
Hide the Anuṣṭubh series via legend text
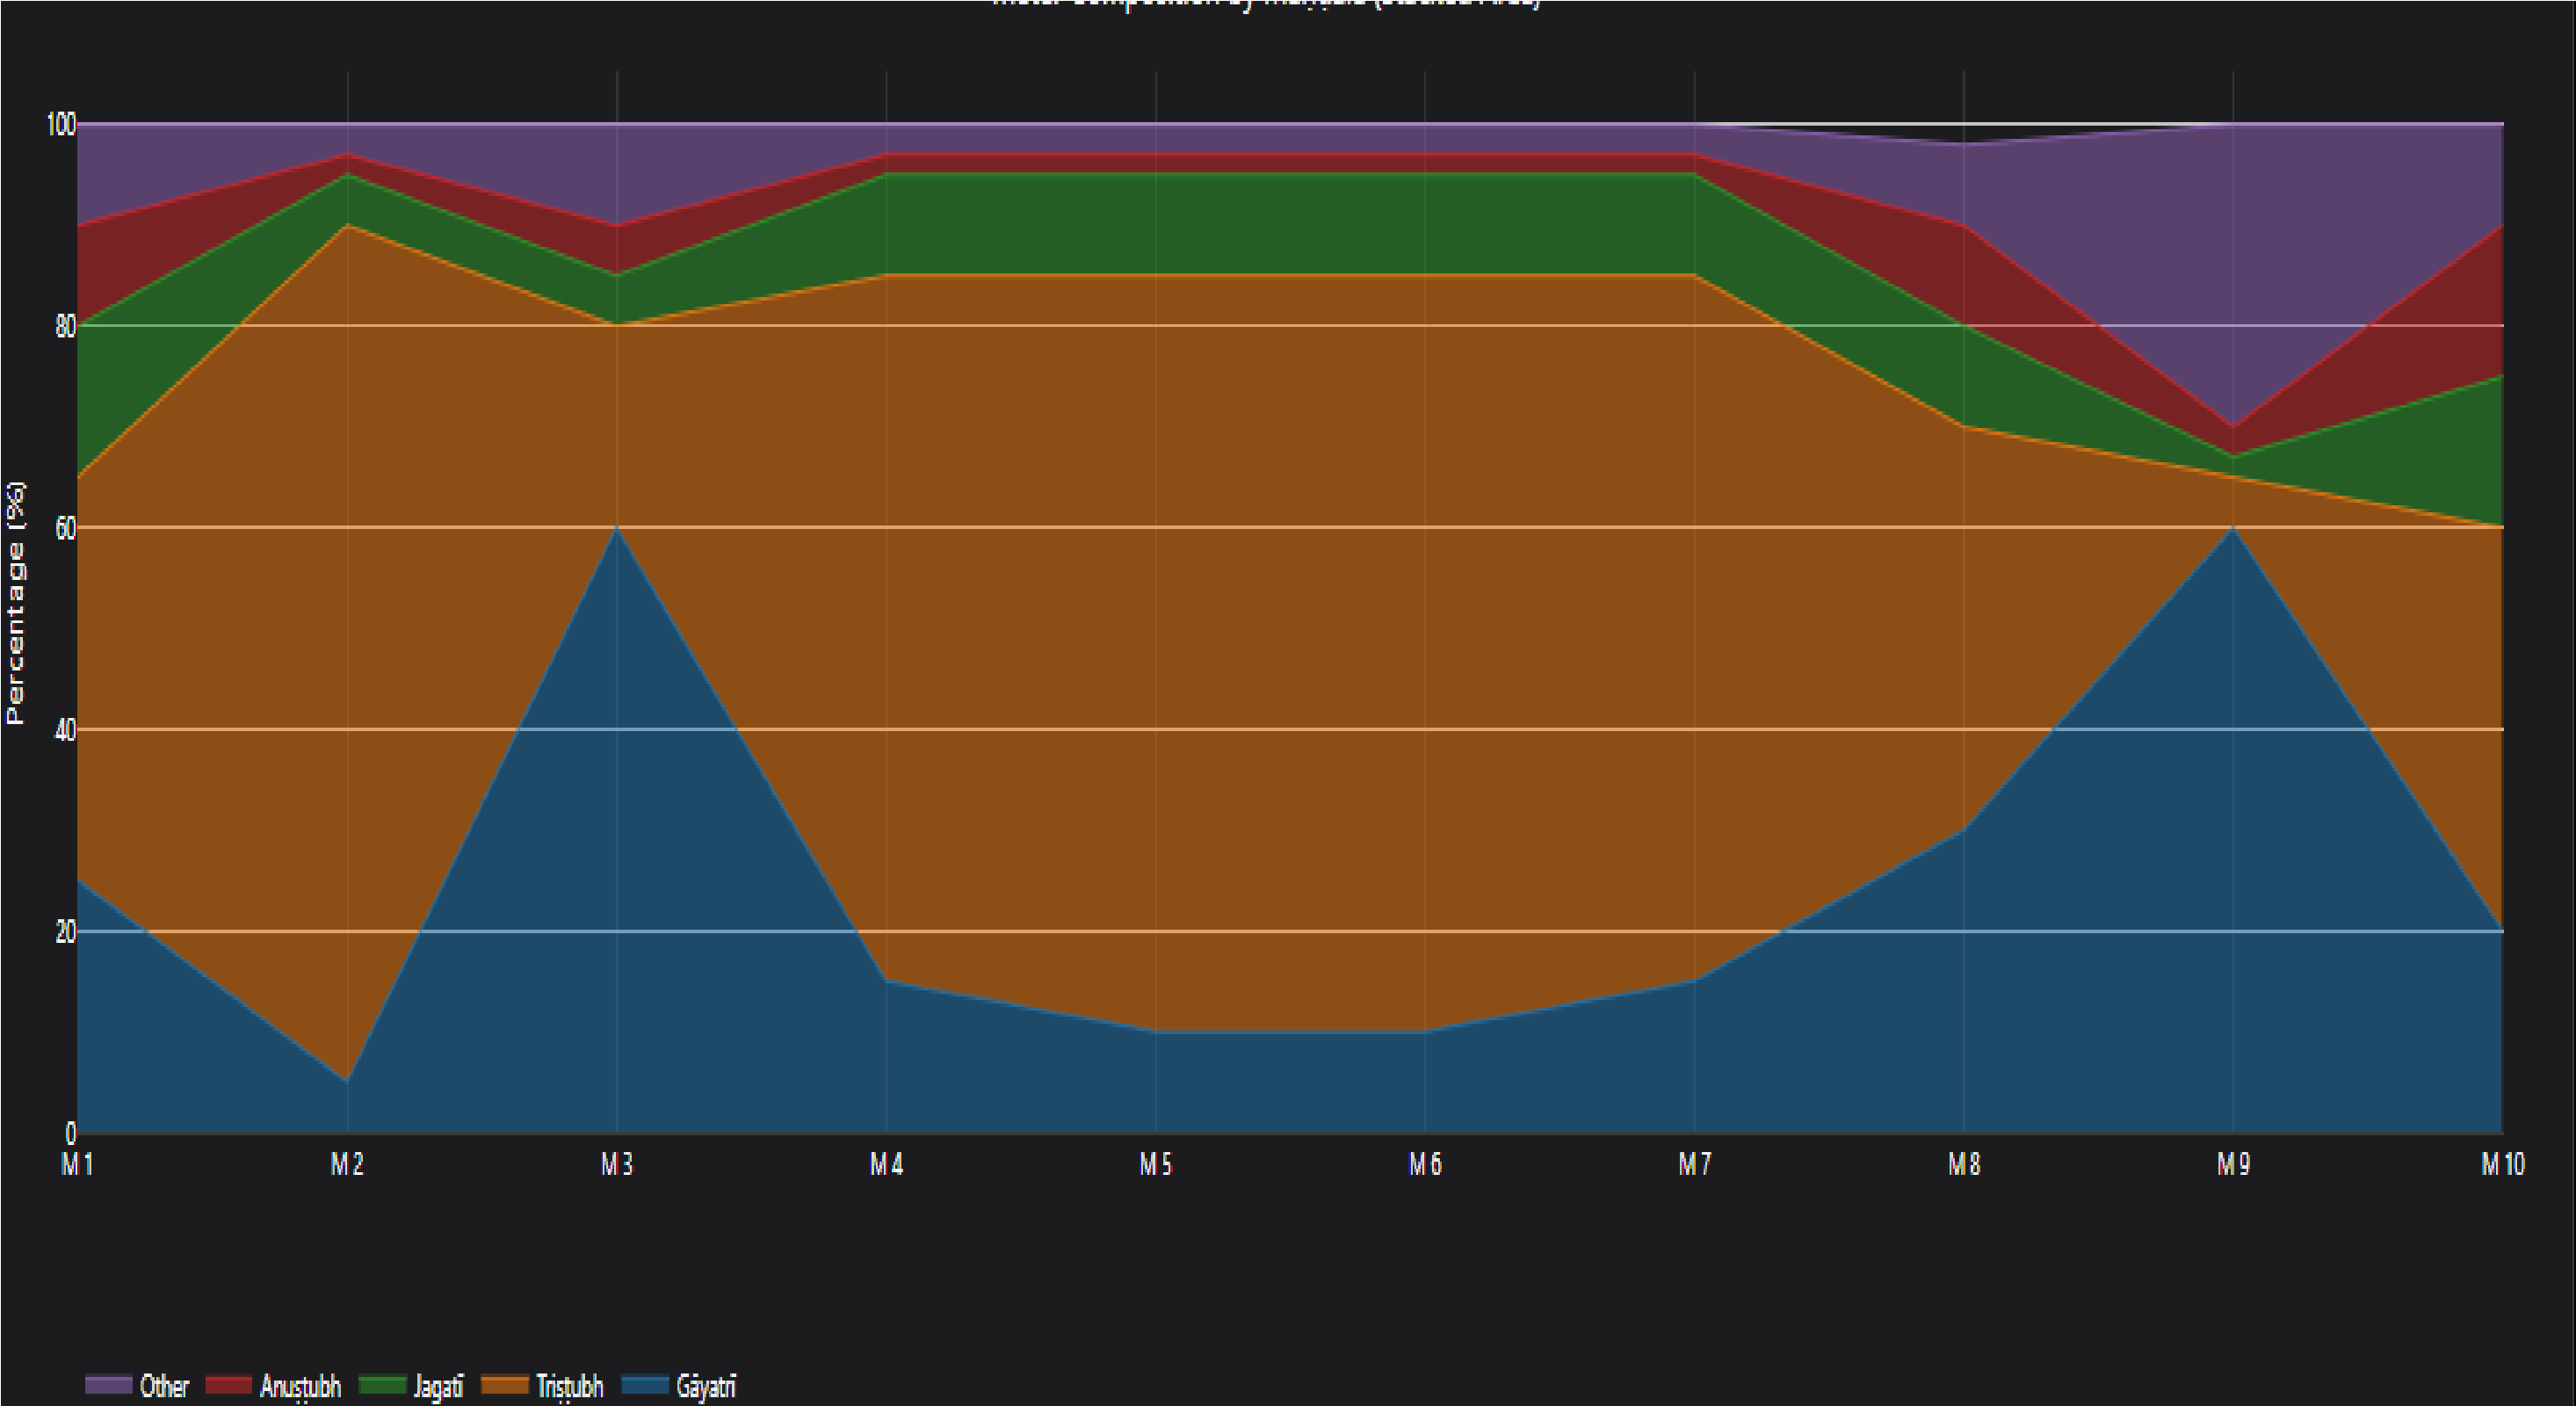pyautogui.click(x=300, y=1386)
